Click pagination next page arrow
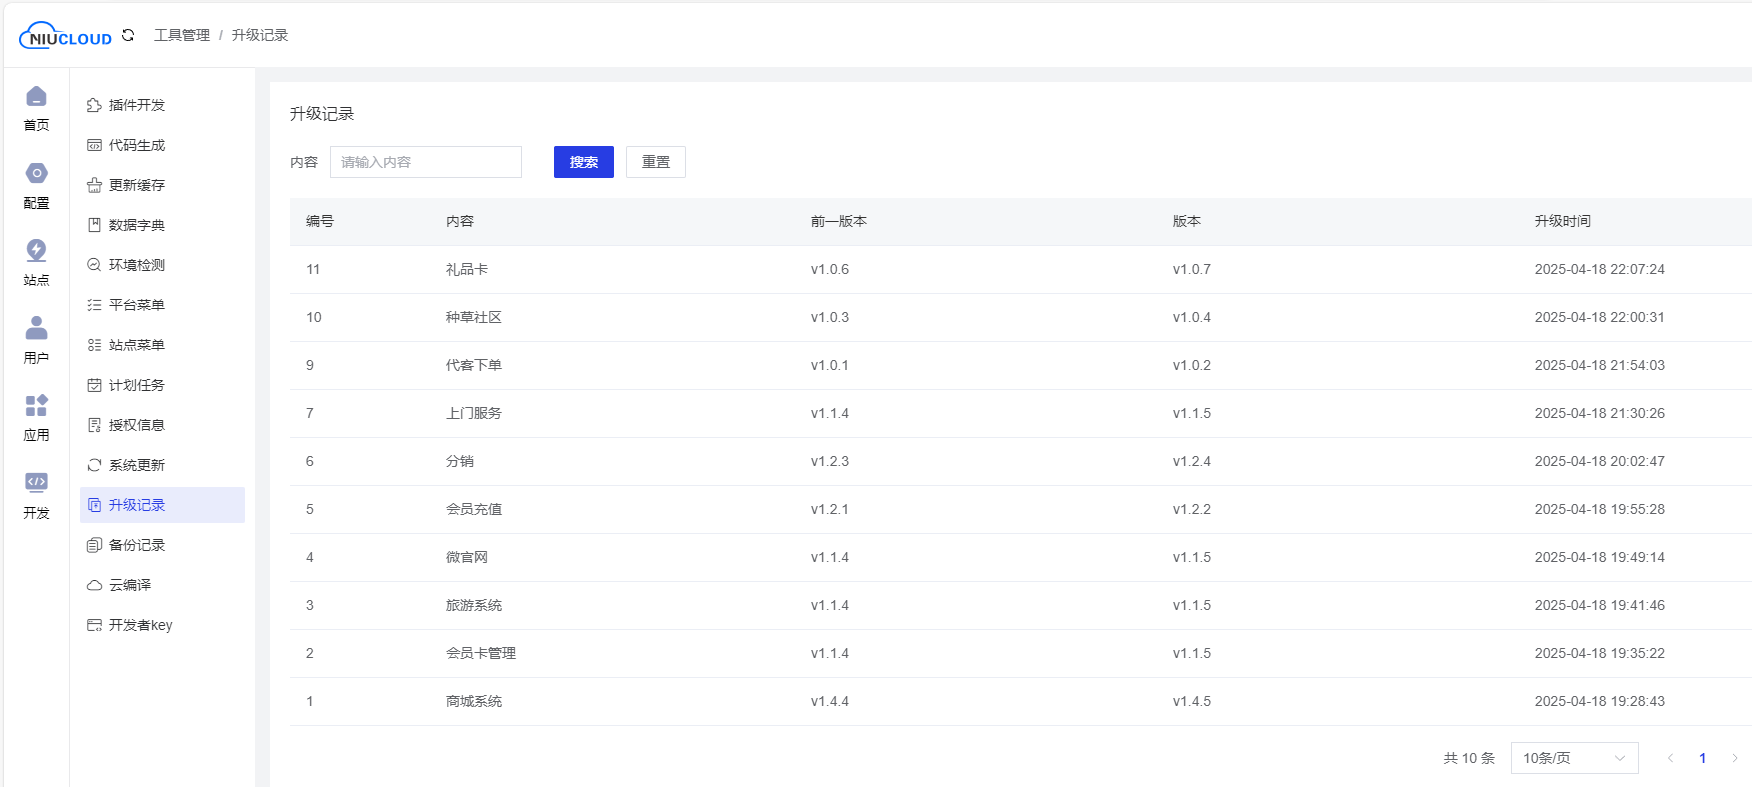 tap(1735, 758)
